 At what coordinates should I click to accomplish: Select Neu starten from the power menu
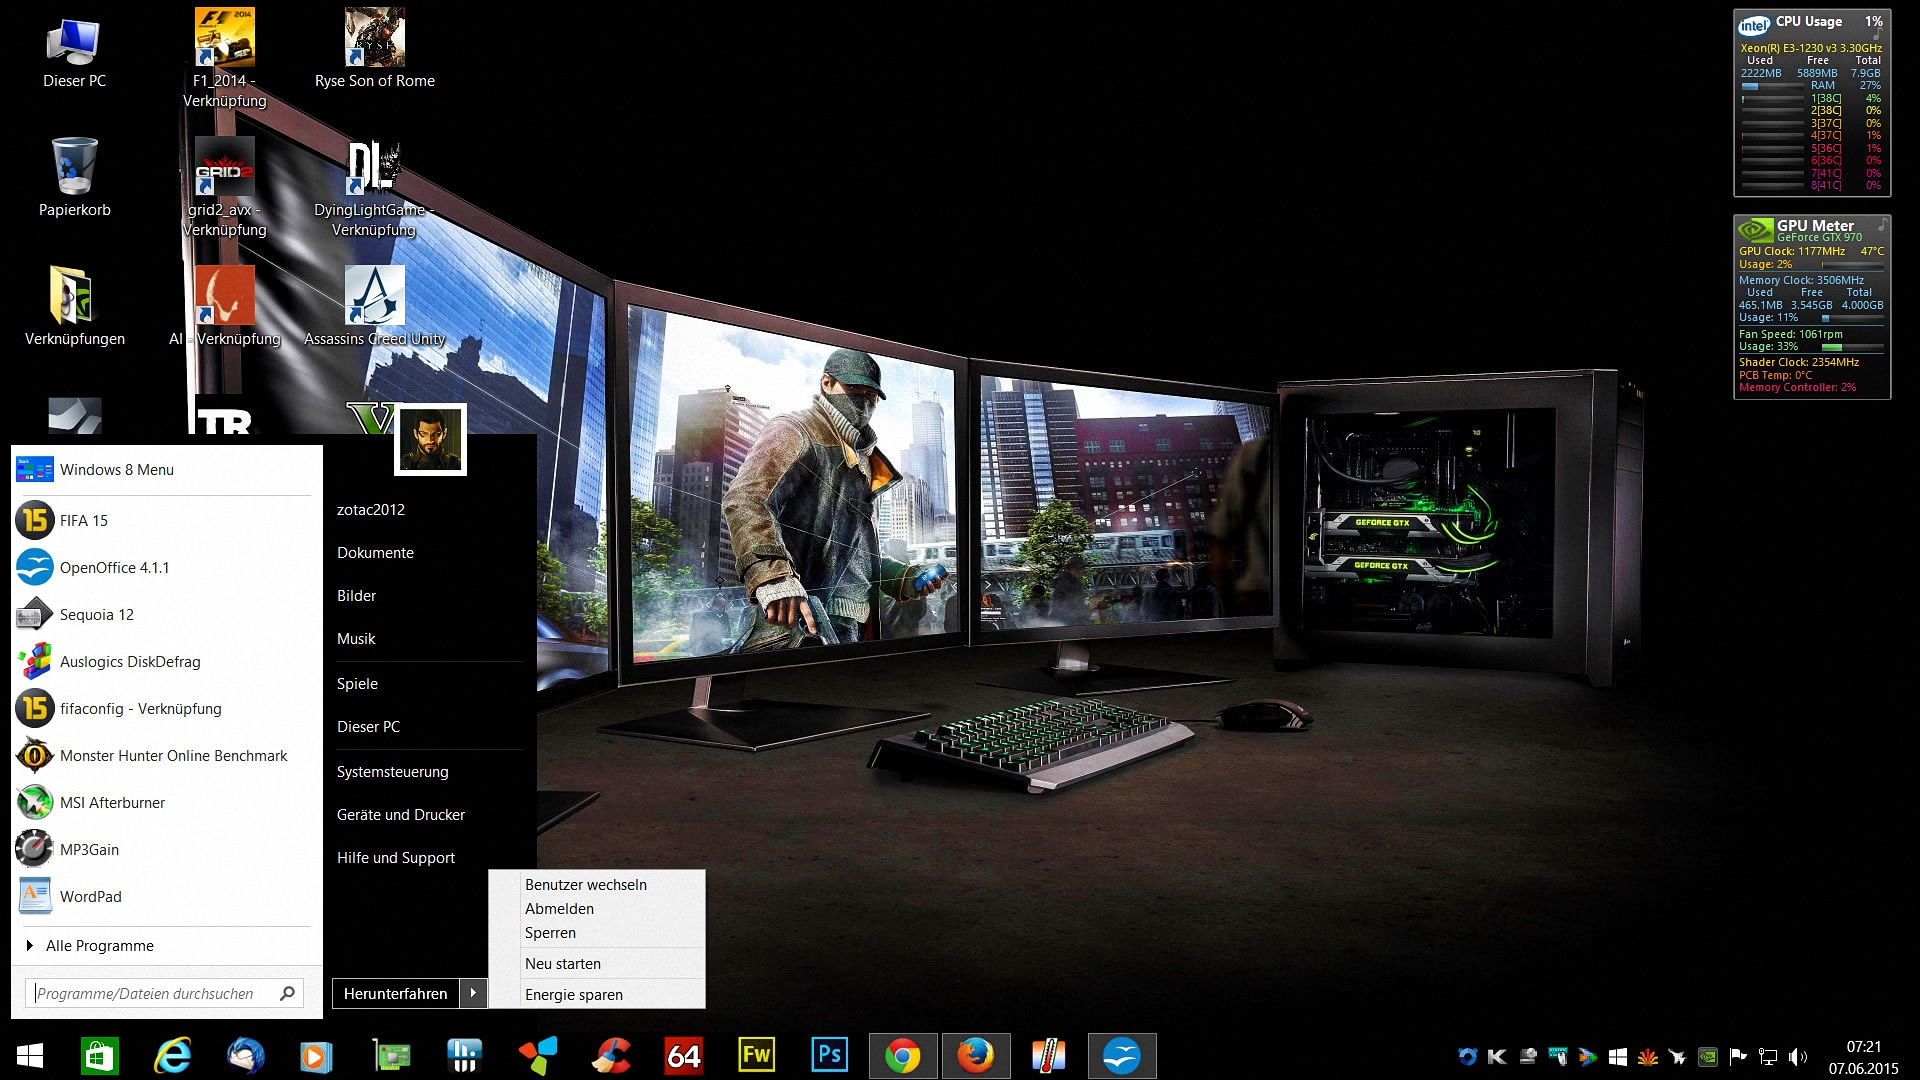[x=563, y=964]
